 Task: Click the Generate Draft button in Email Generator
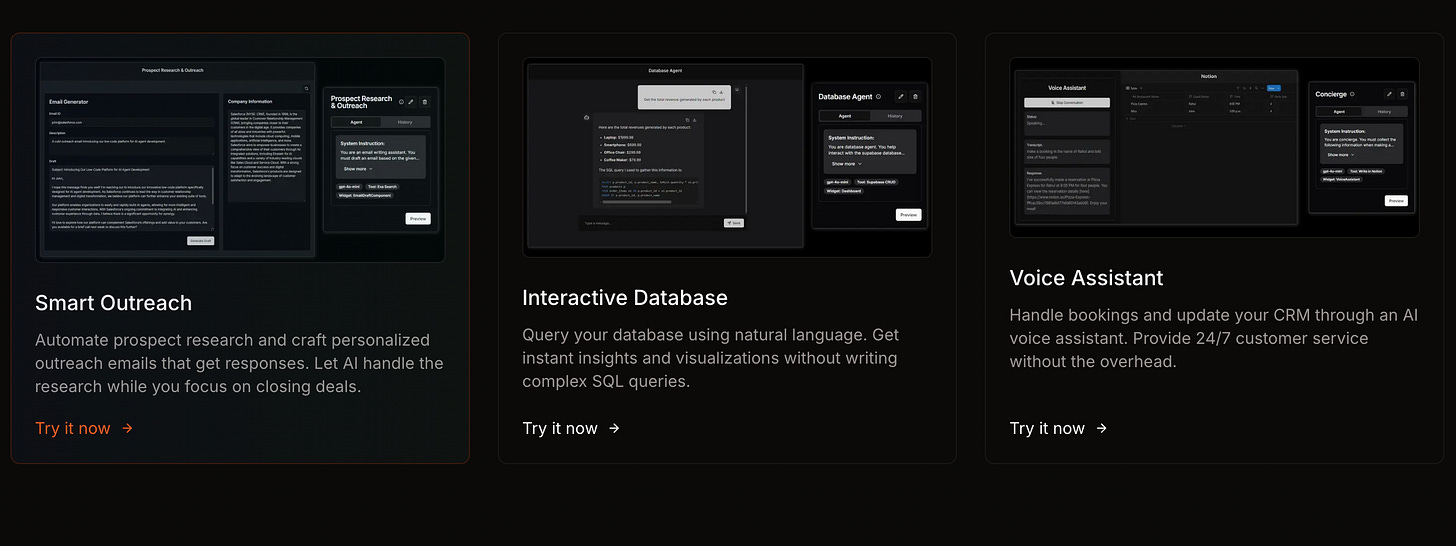(201, 241)
